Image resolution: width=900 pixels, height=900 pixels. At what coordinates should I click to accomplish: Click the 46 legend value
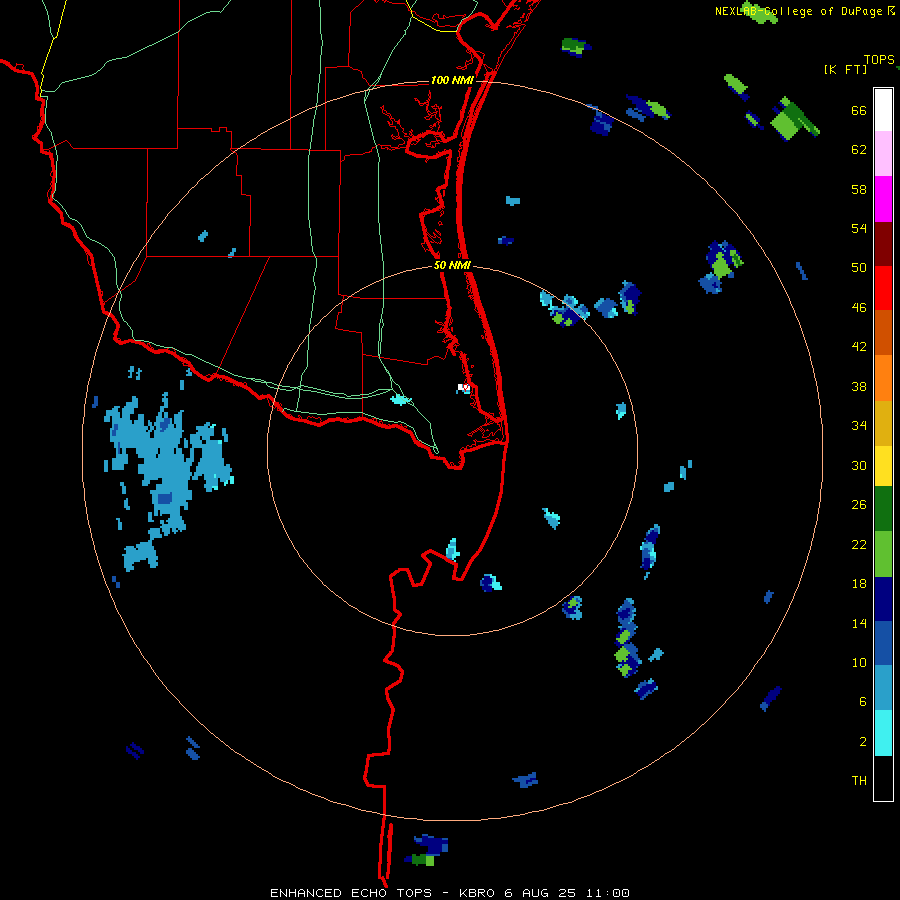coord(859,308)
